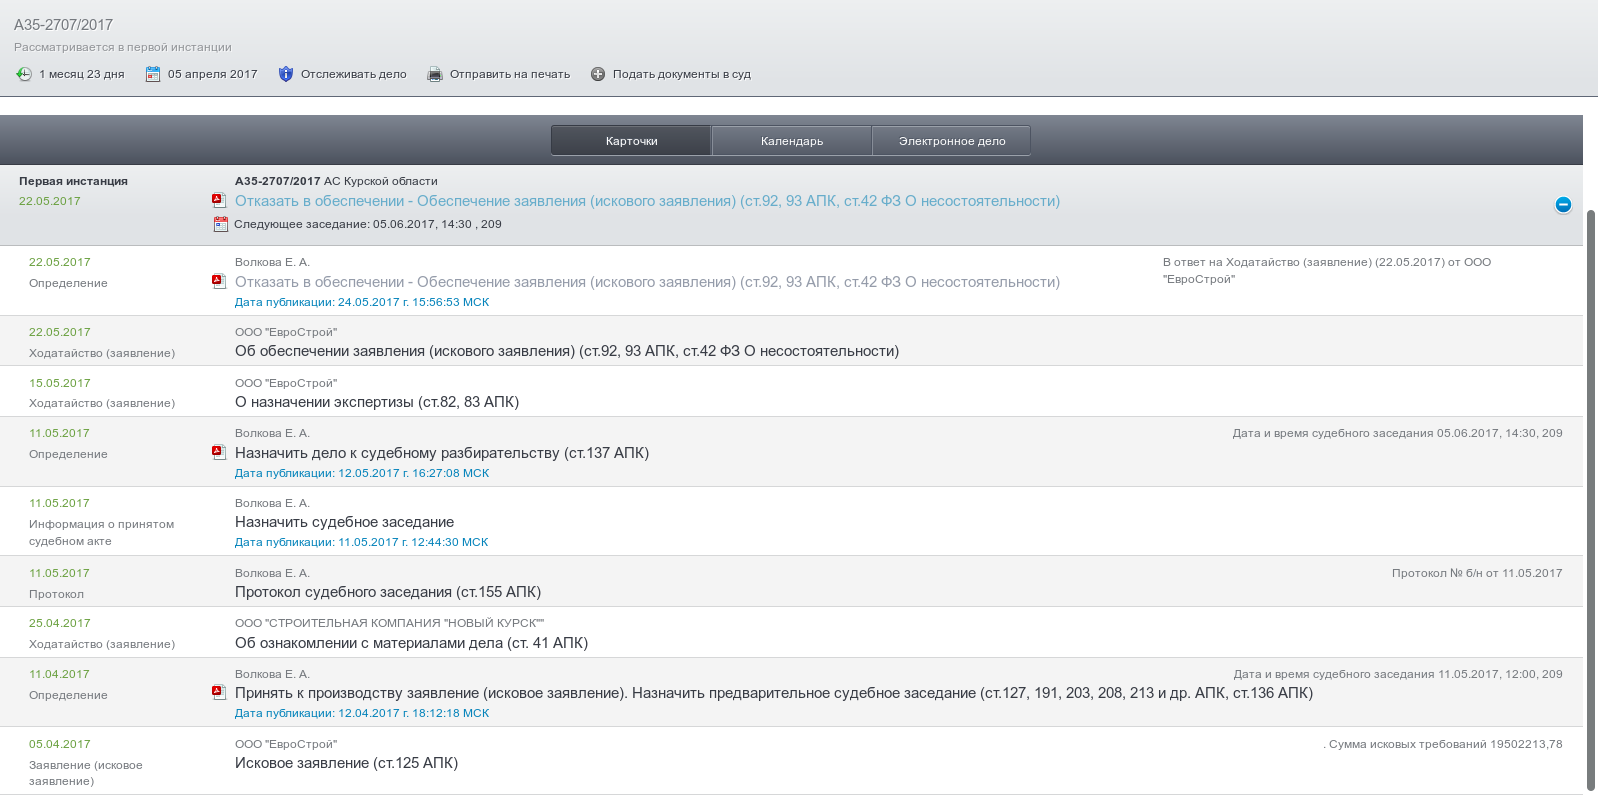Open the PDF icon for Назначить дело к судебному разбирательству

pos(219,452)
